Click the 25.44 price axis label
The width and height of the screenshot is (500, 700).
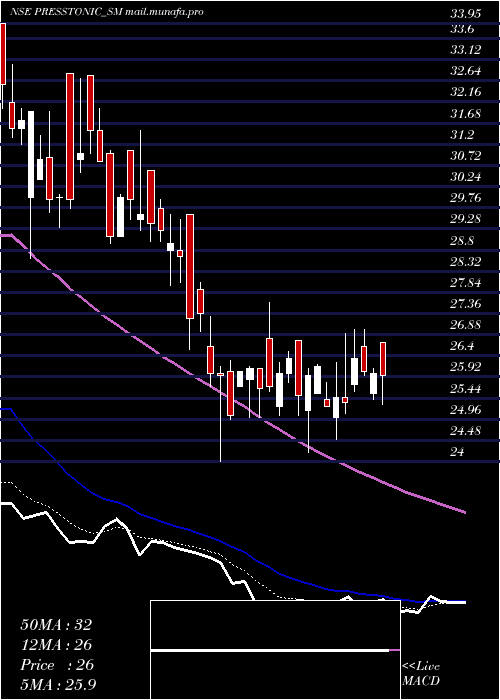(466, 388)
